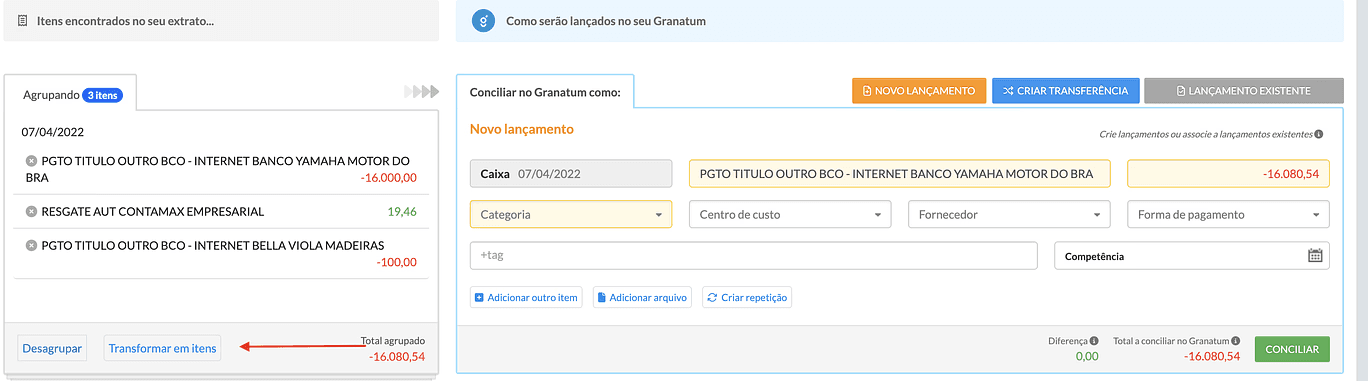Open the Centro de custo dropdown
This screenshot has width=1368, height=381.
point(790,214)
